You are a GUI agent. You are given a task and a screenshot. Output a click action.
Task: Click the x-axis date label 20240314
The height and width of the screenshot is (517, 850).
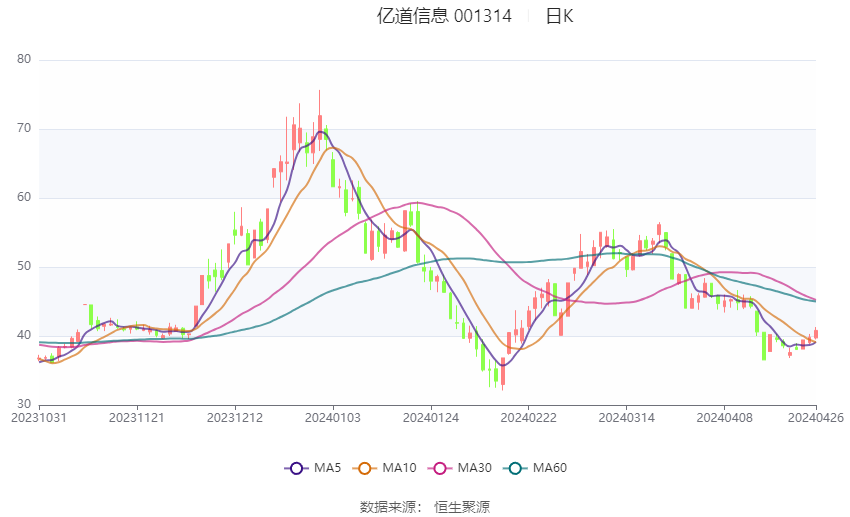627,418
